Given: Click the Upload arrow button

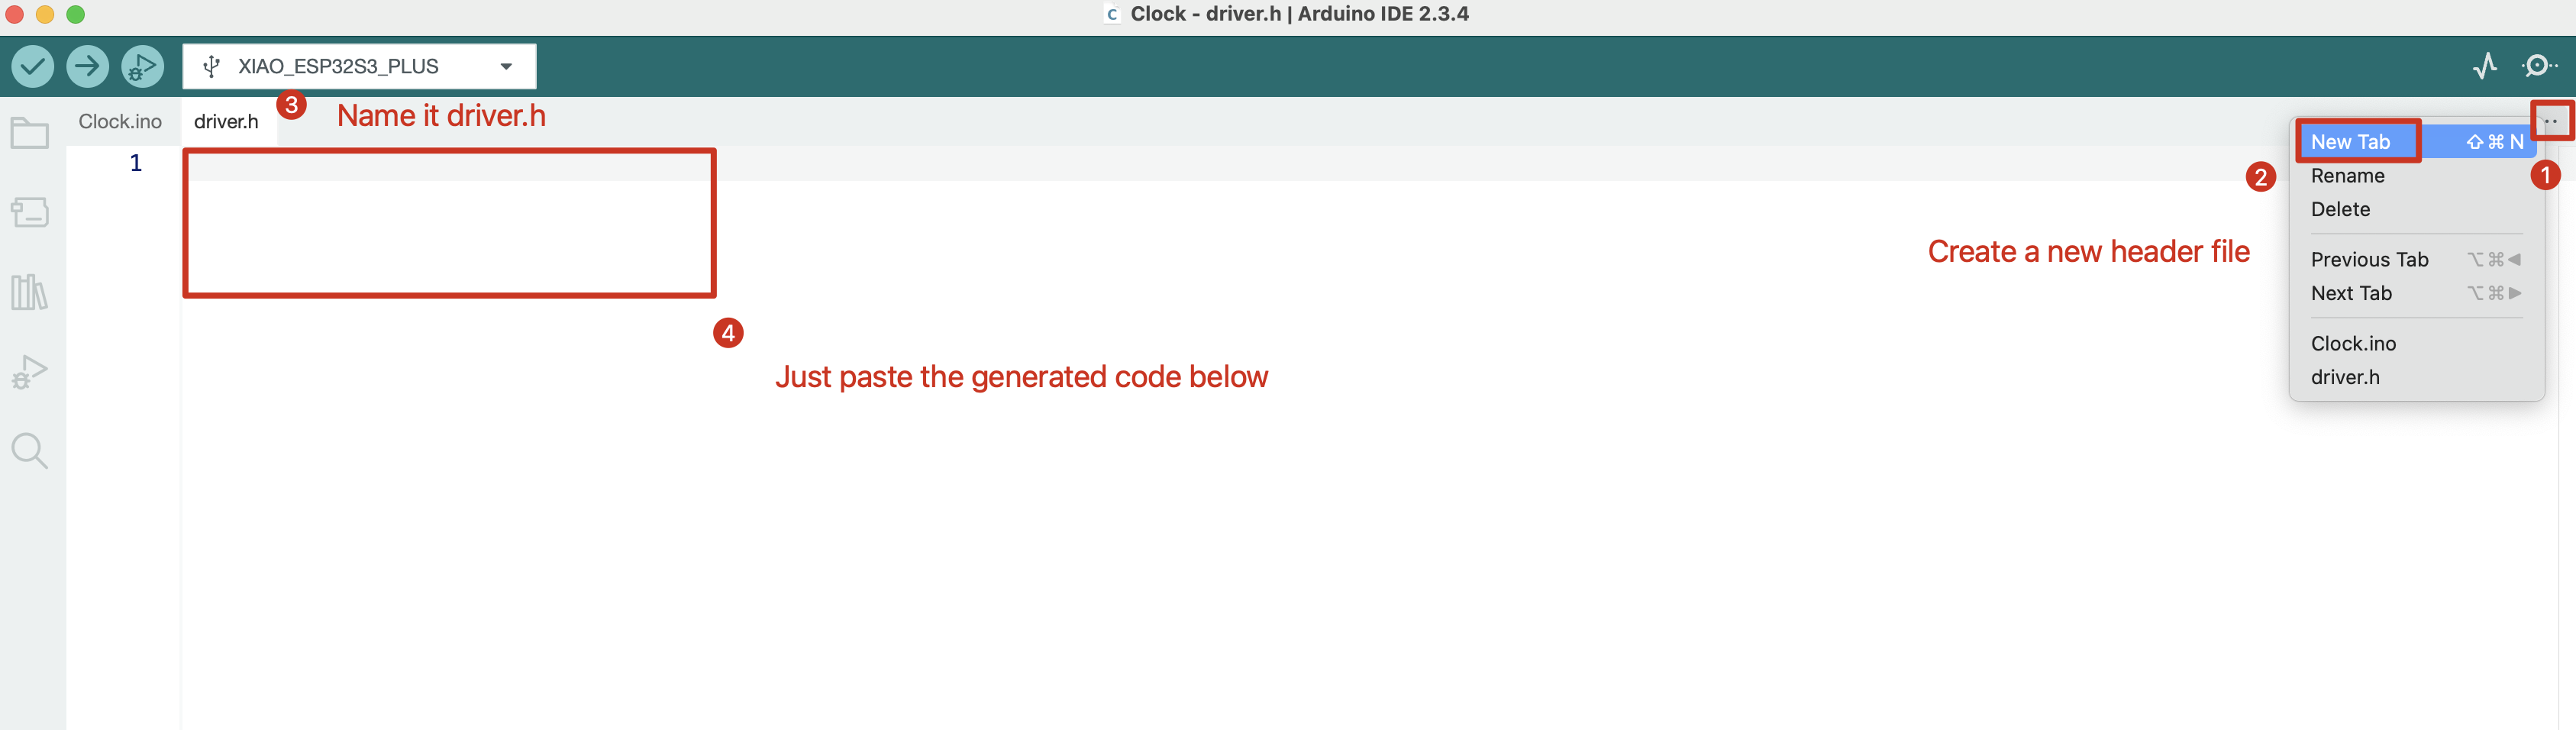Looking at the screenshot, I should pos(87,66).
